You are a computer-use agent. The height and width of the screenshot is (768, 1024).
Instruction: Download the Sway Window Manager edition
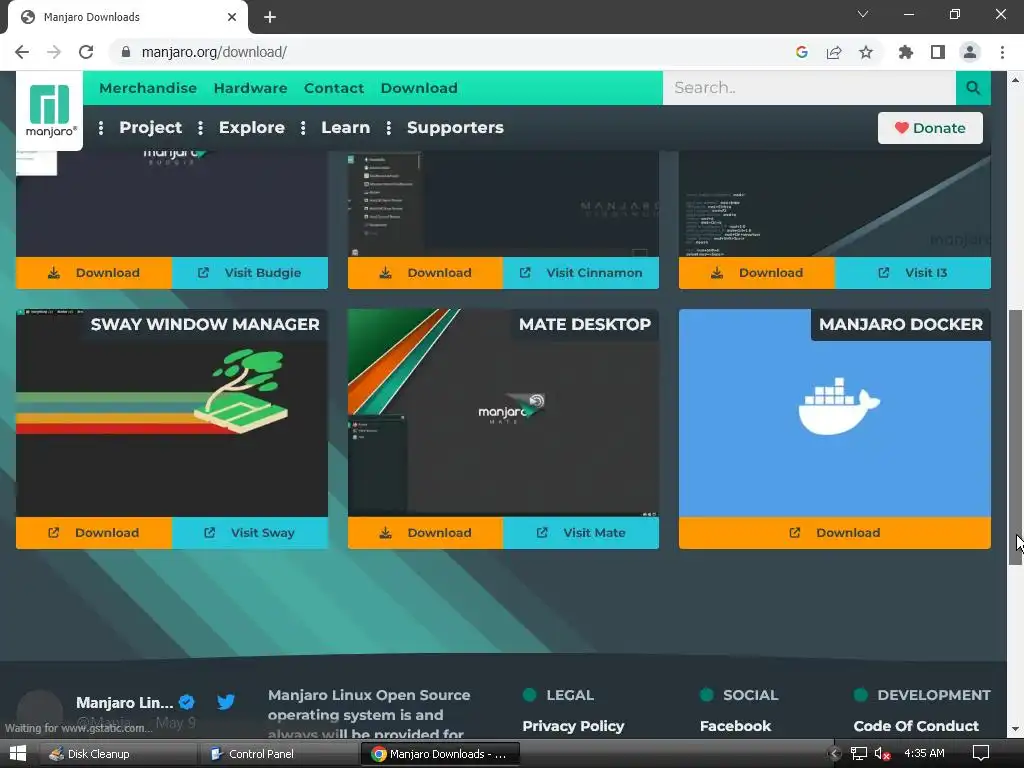[x=94, y=533]
